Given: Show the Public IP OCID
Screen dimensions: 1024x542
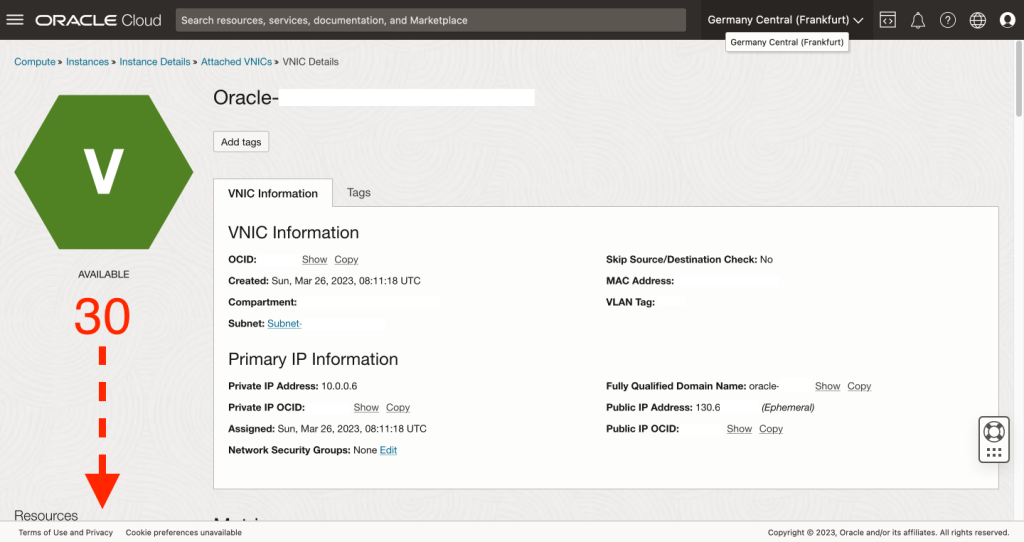Looking at the screenshot, I should (739, 429).
